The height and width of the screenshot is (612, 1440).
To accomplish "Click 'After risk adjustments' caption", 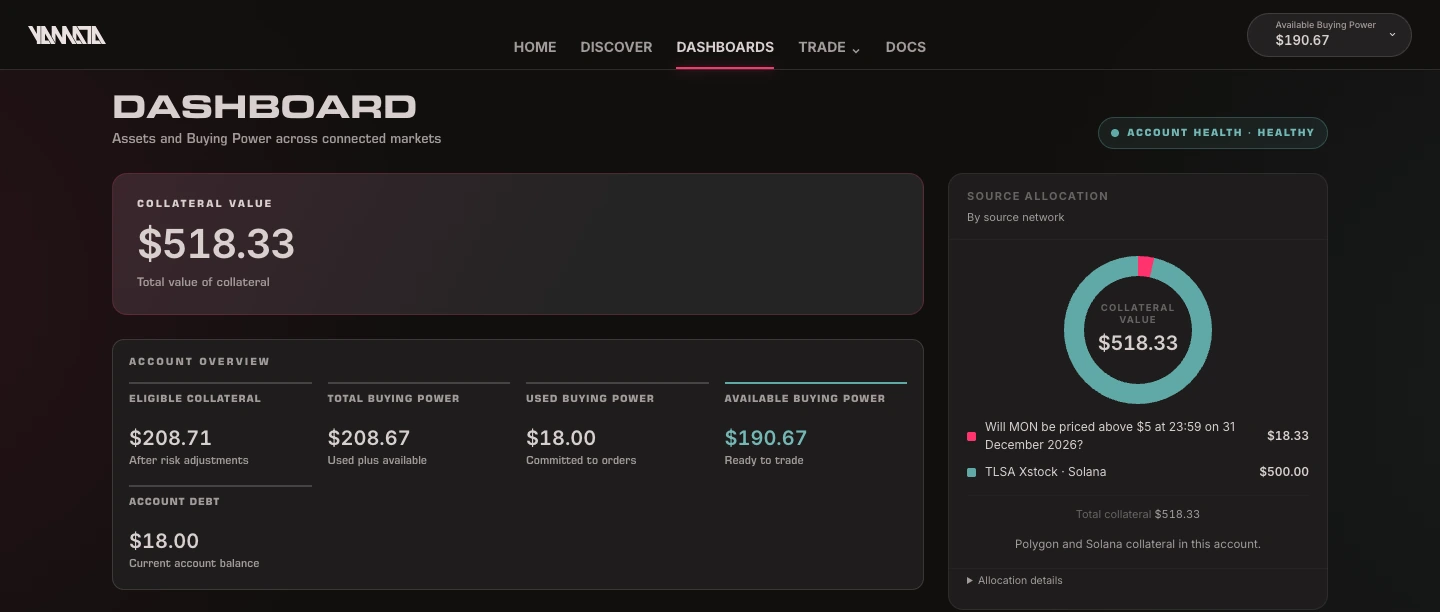I will 189,460.
